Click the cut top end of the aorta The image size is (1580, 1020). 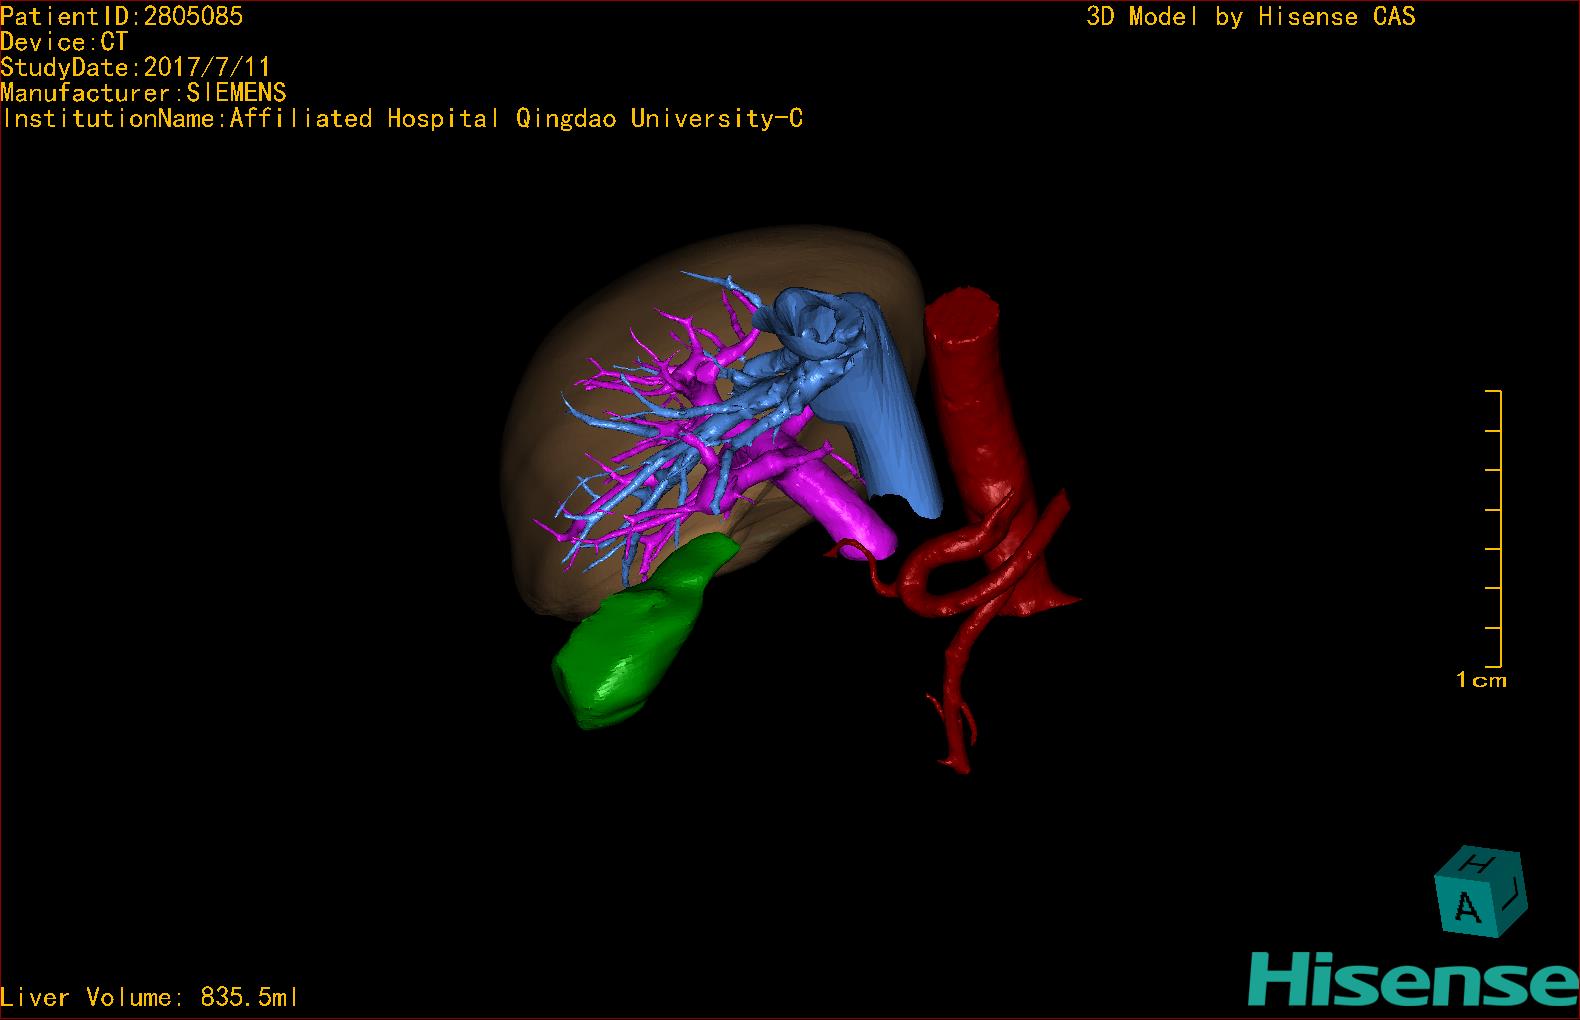coord(962,305)
